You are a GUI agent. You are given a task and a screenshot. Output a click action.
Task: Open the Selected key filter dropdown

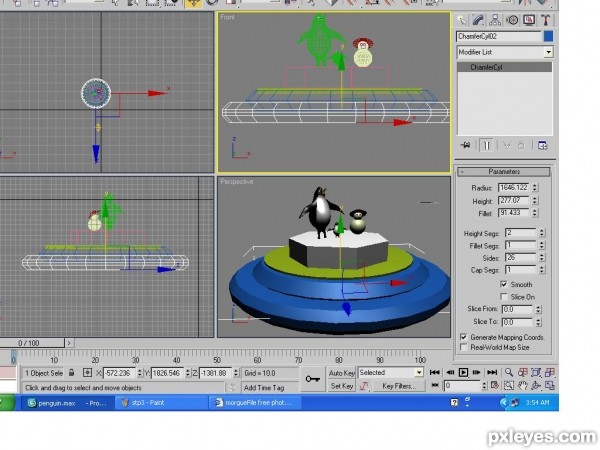pyautogui.click(x=419, y=372)
